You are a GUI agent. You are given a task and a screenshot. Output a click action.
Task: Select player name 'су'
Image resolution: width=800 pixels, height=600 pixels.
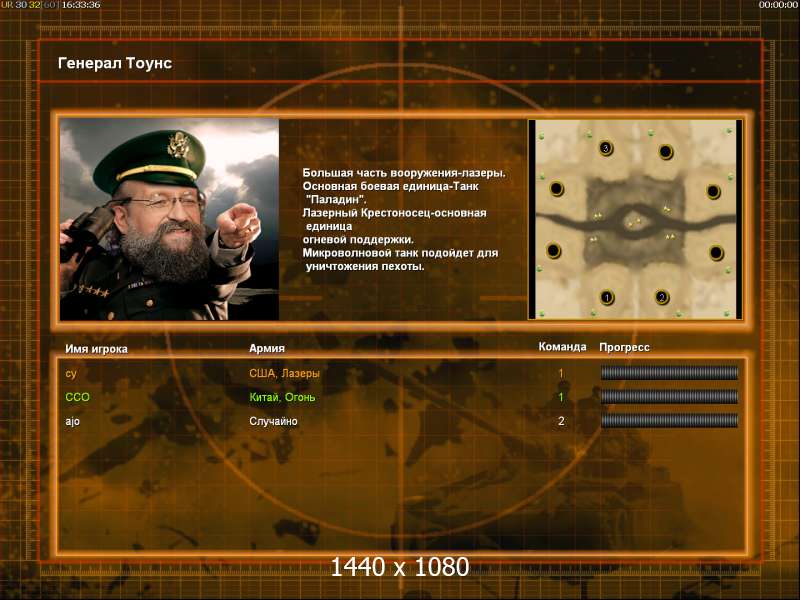[x=71, y=373]
